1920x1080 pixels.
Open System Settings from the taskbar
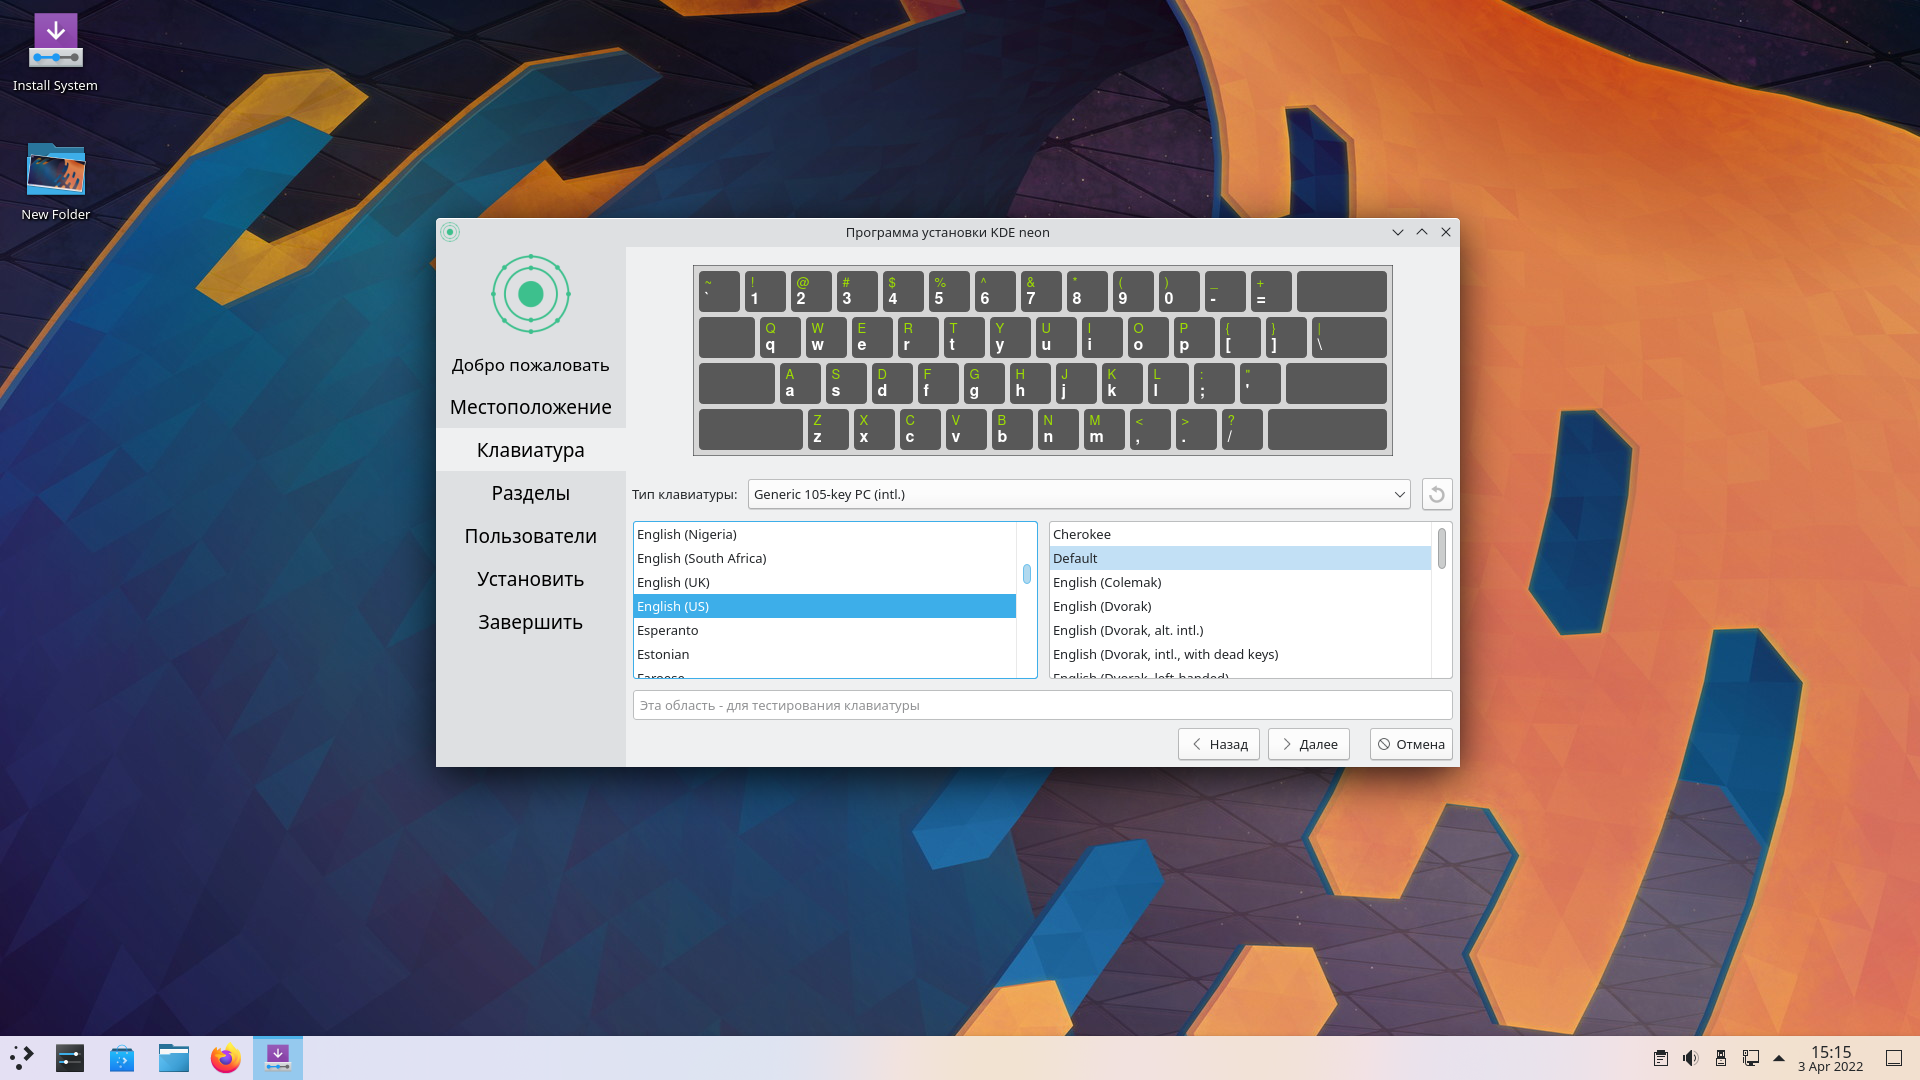tap(70, 1058)
